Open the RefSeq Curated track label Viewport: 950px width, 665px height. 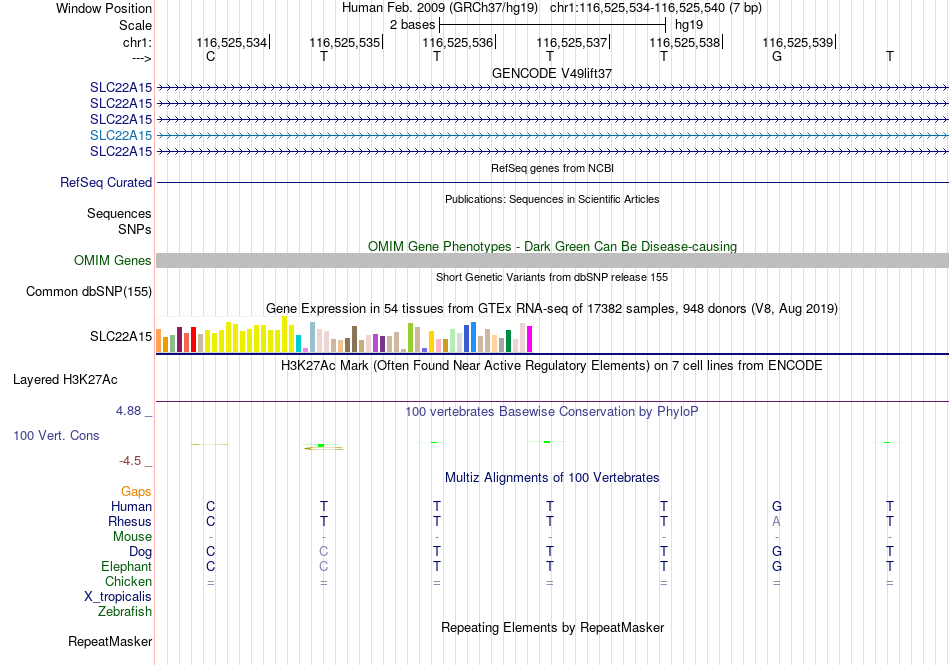click(105, 182)
